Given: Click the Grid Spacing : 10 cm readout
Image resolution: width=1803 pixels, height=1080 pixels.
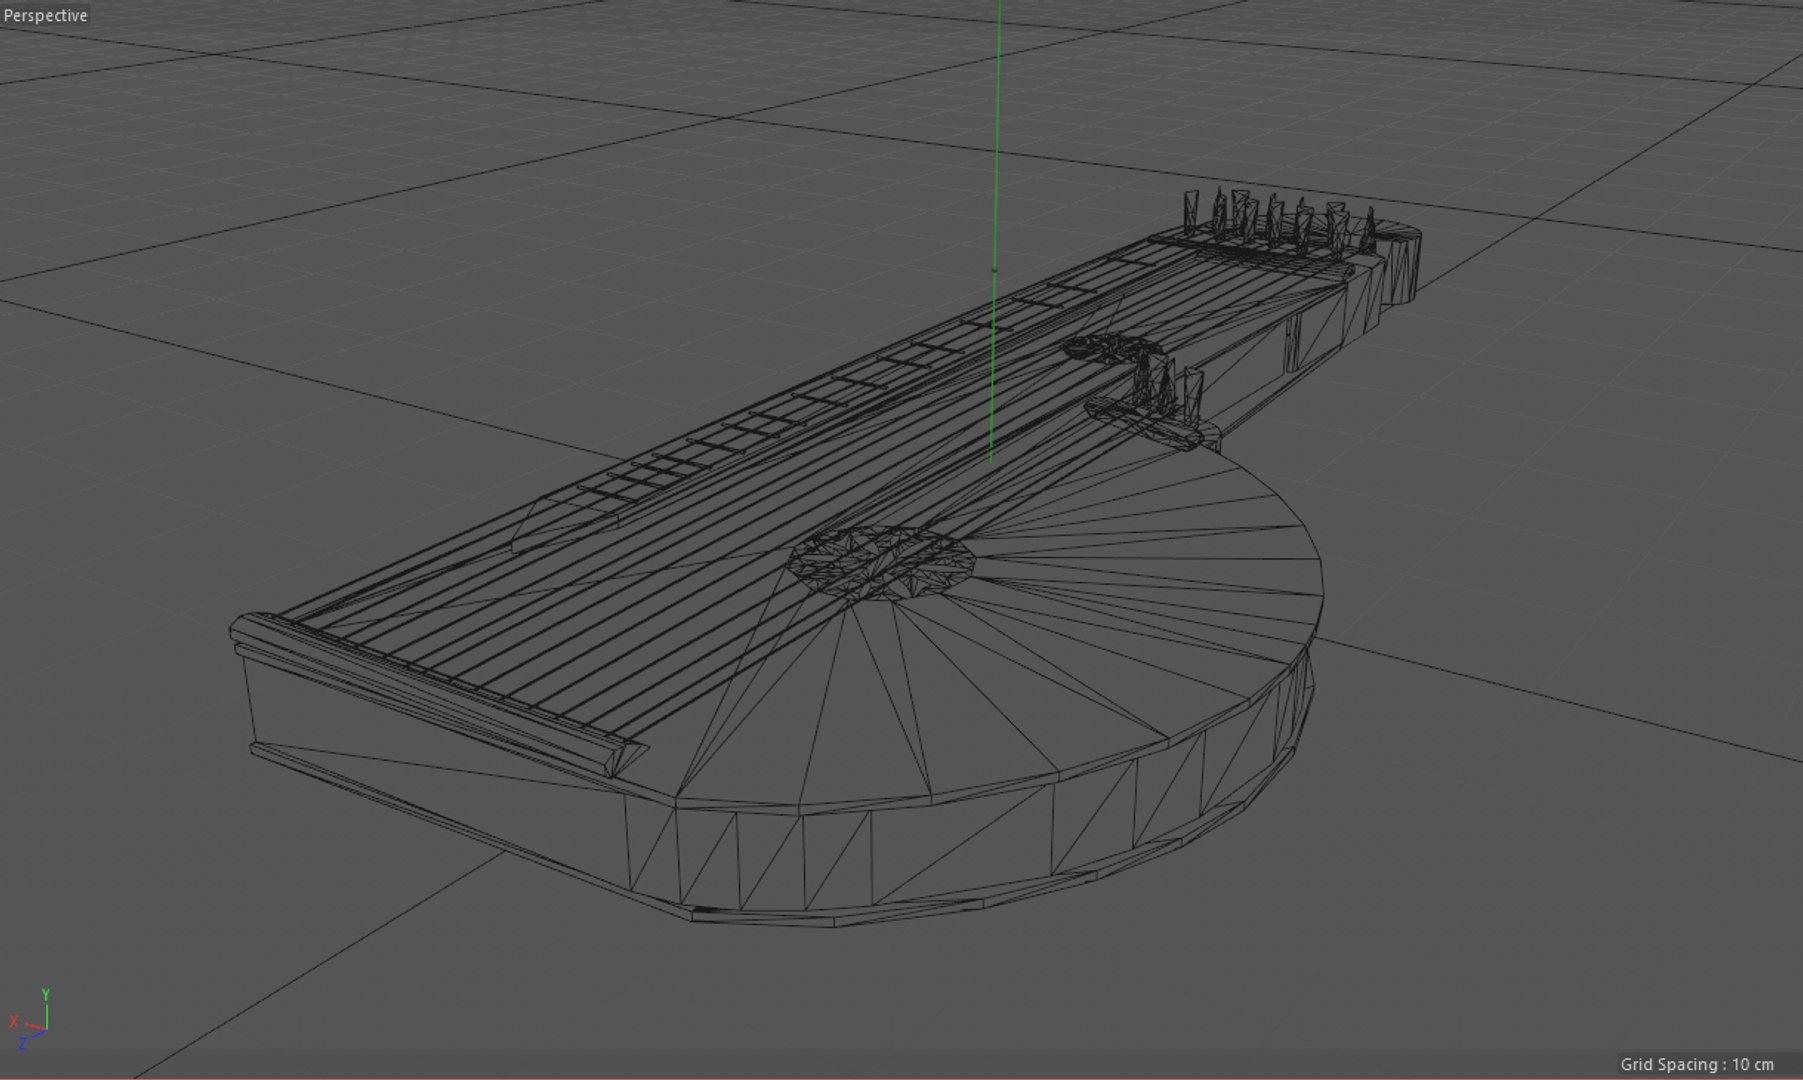Looking at the screenshot, I should click(x=1696, y=1064).
